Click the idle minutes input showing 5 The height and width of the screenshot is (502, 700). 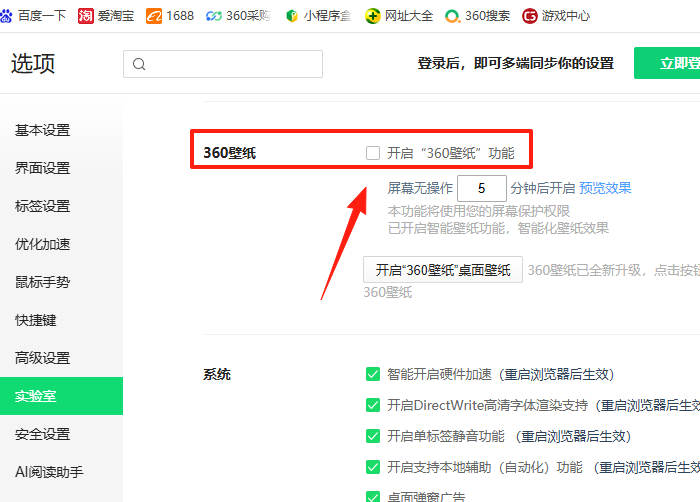[482, 188]
